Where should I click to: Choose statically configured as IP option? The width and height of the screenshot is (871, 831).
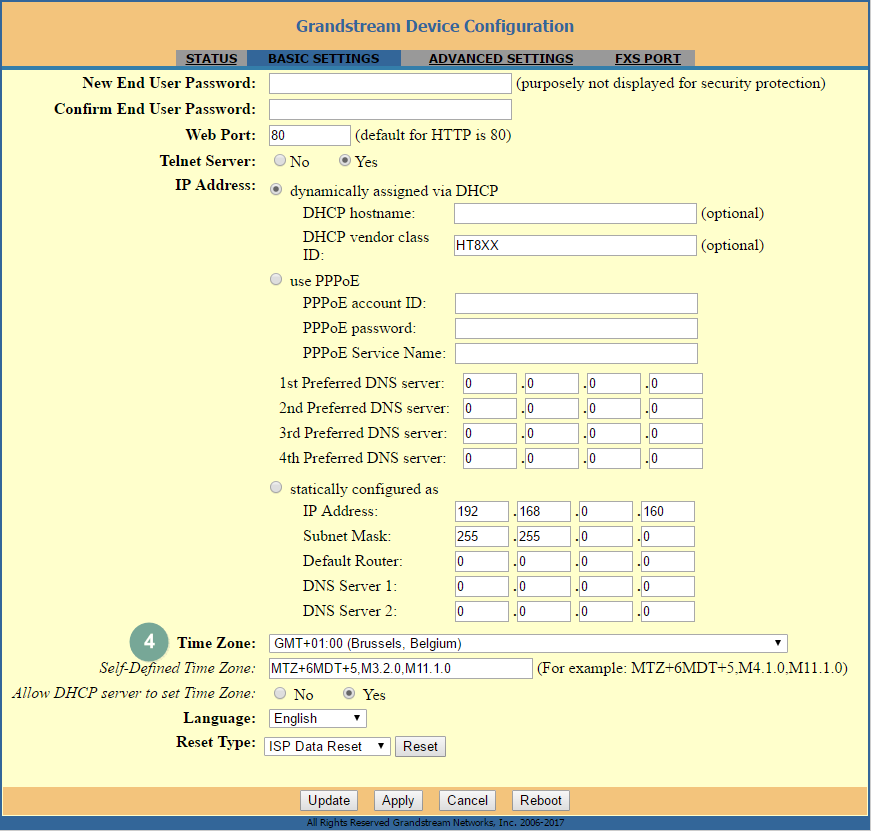coord(277,489)
